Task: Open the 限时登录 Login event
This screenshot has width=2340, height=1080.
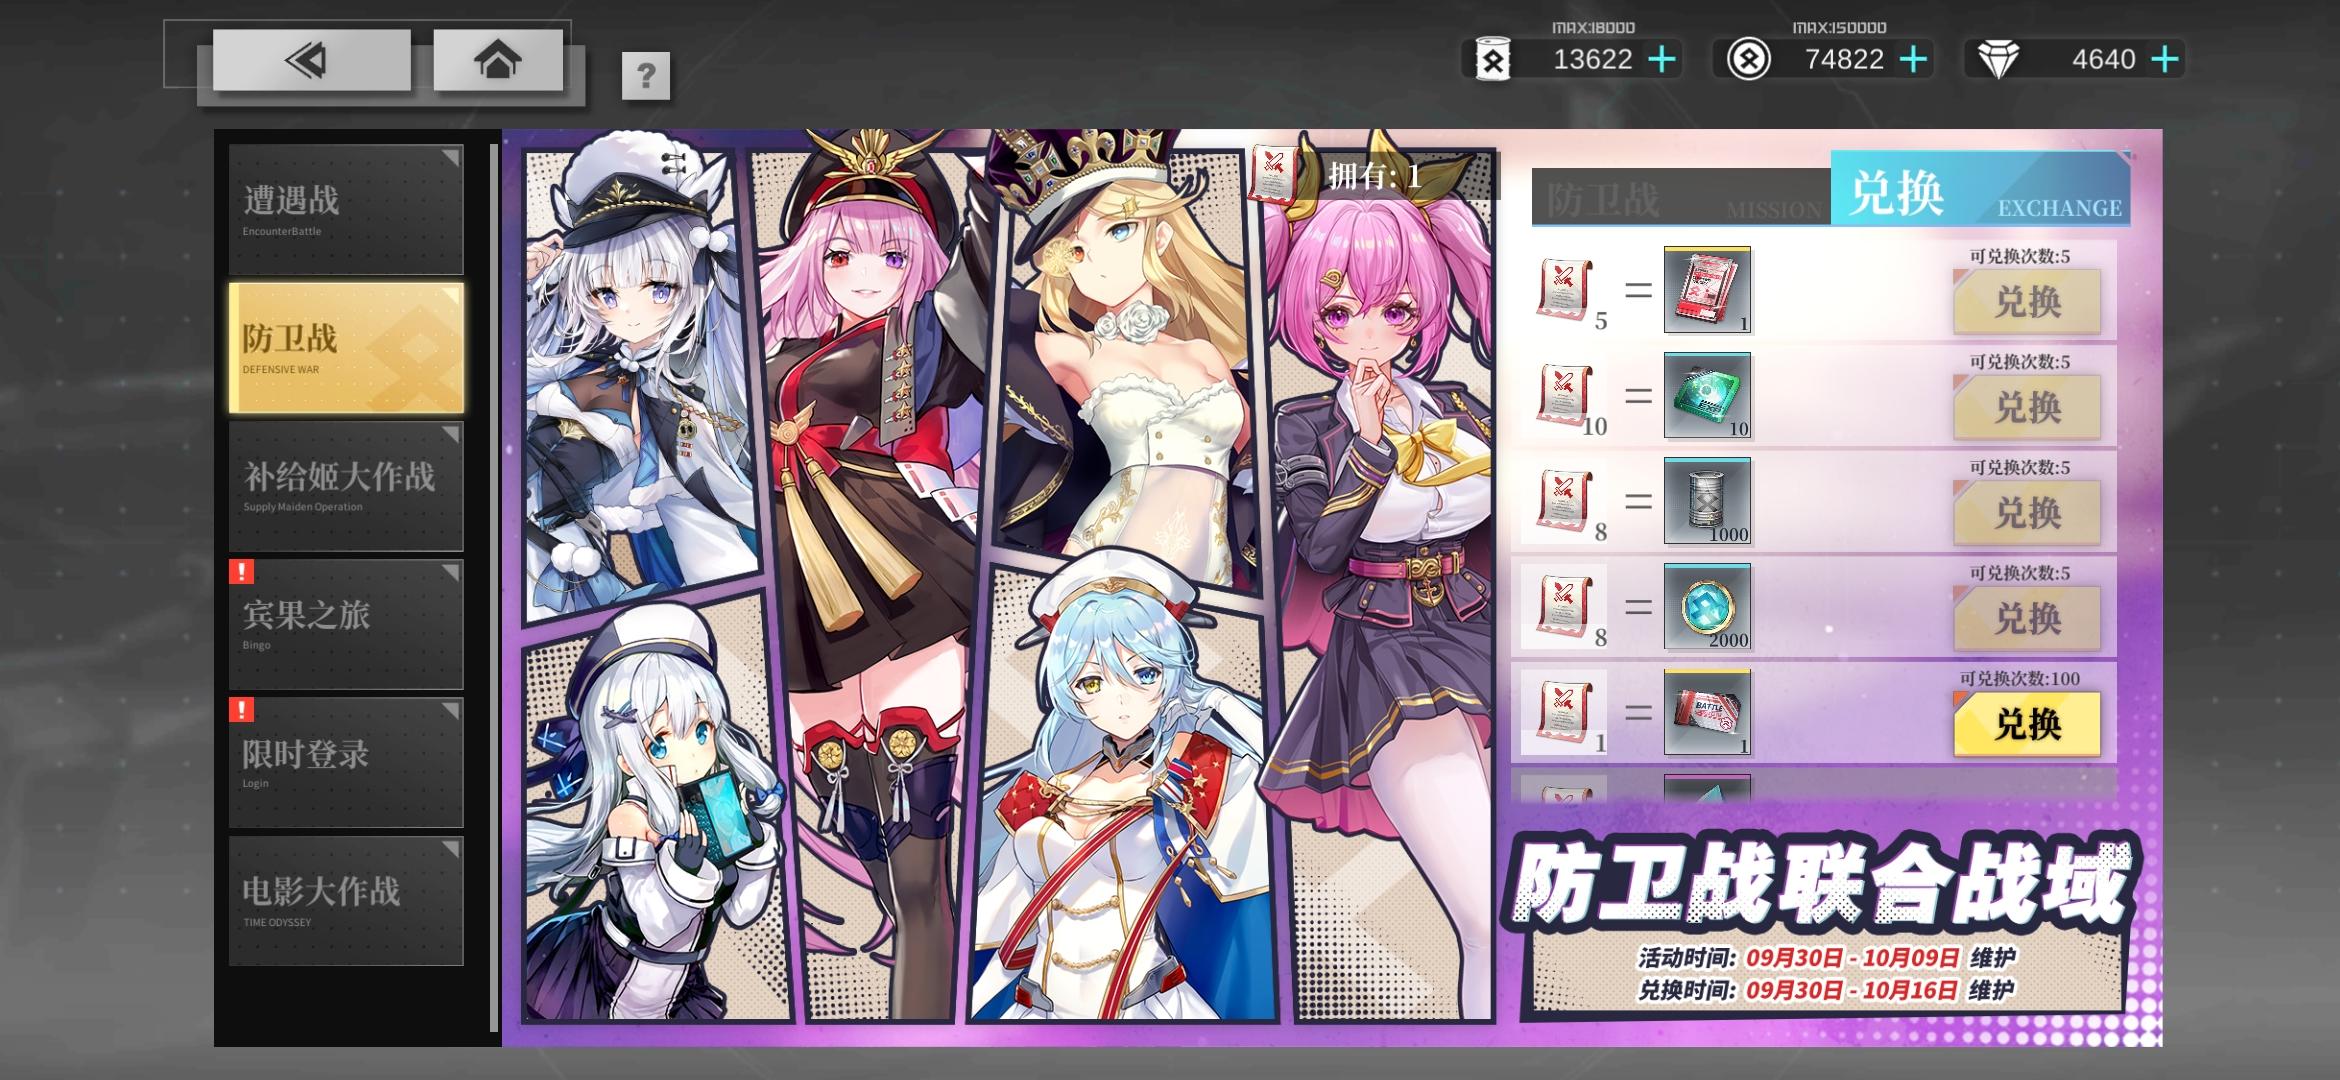Action: click(x=346, y=762)
